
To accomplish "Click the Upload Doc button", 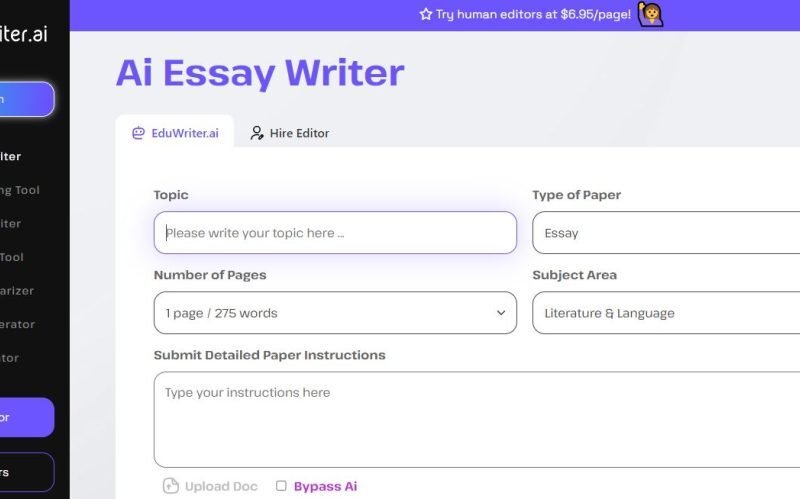I will (x=210, y=486).
